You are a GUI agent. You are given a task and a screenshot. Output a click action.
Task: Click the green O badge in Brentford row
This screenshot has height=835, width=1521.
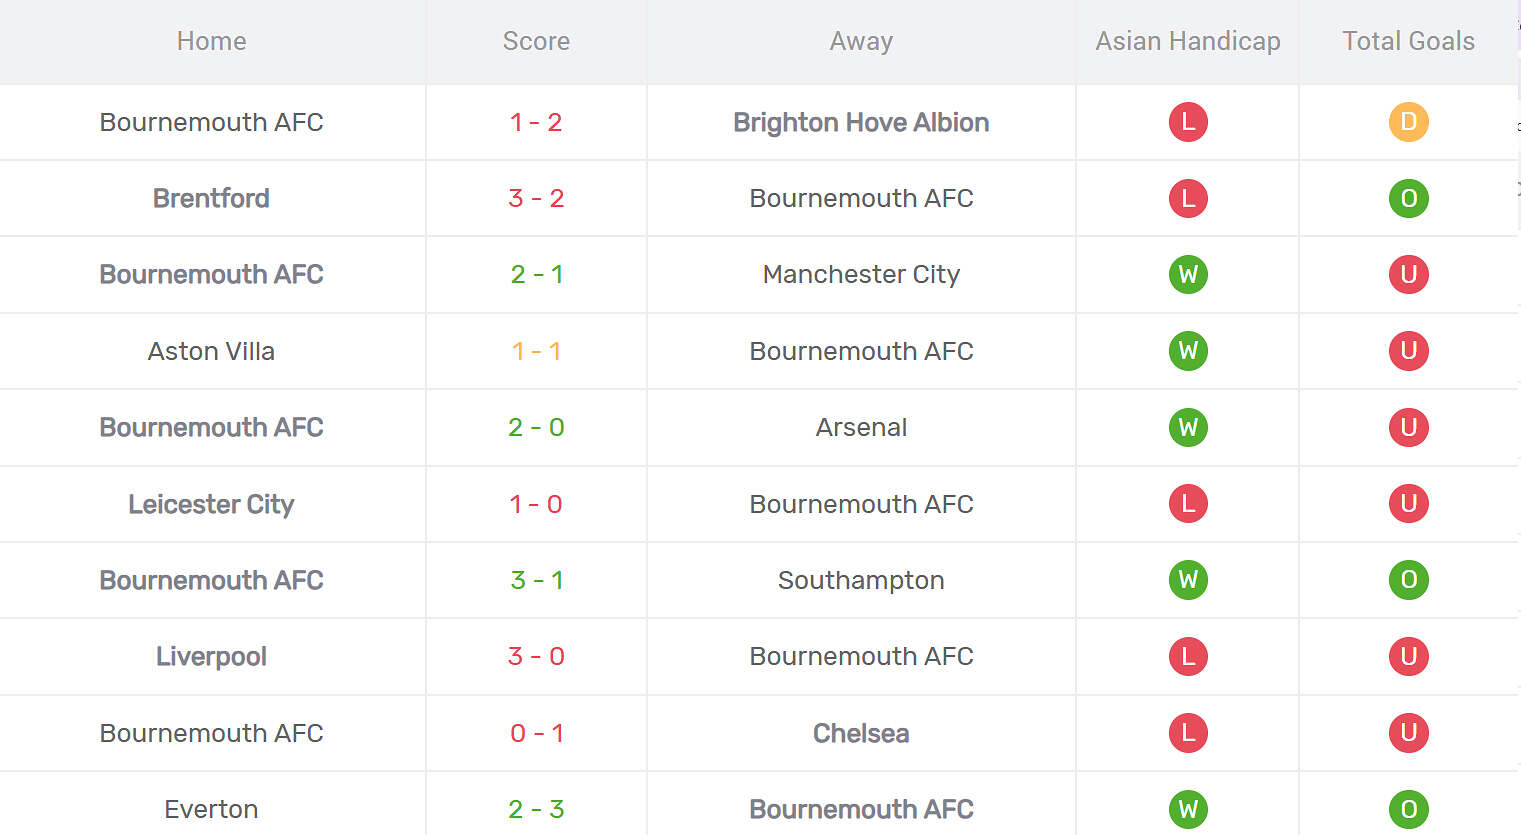pos(1408,198)
